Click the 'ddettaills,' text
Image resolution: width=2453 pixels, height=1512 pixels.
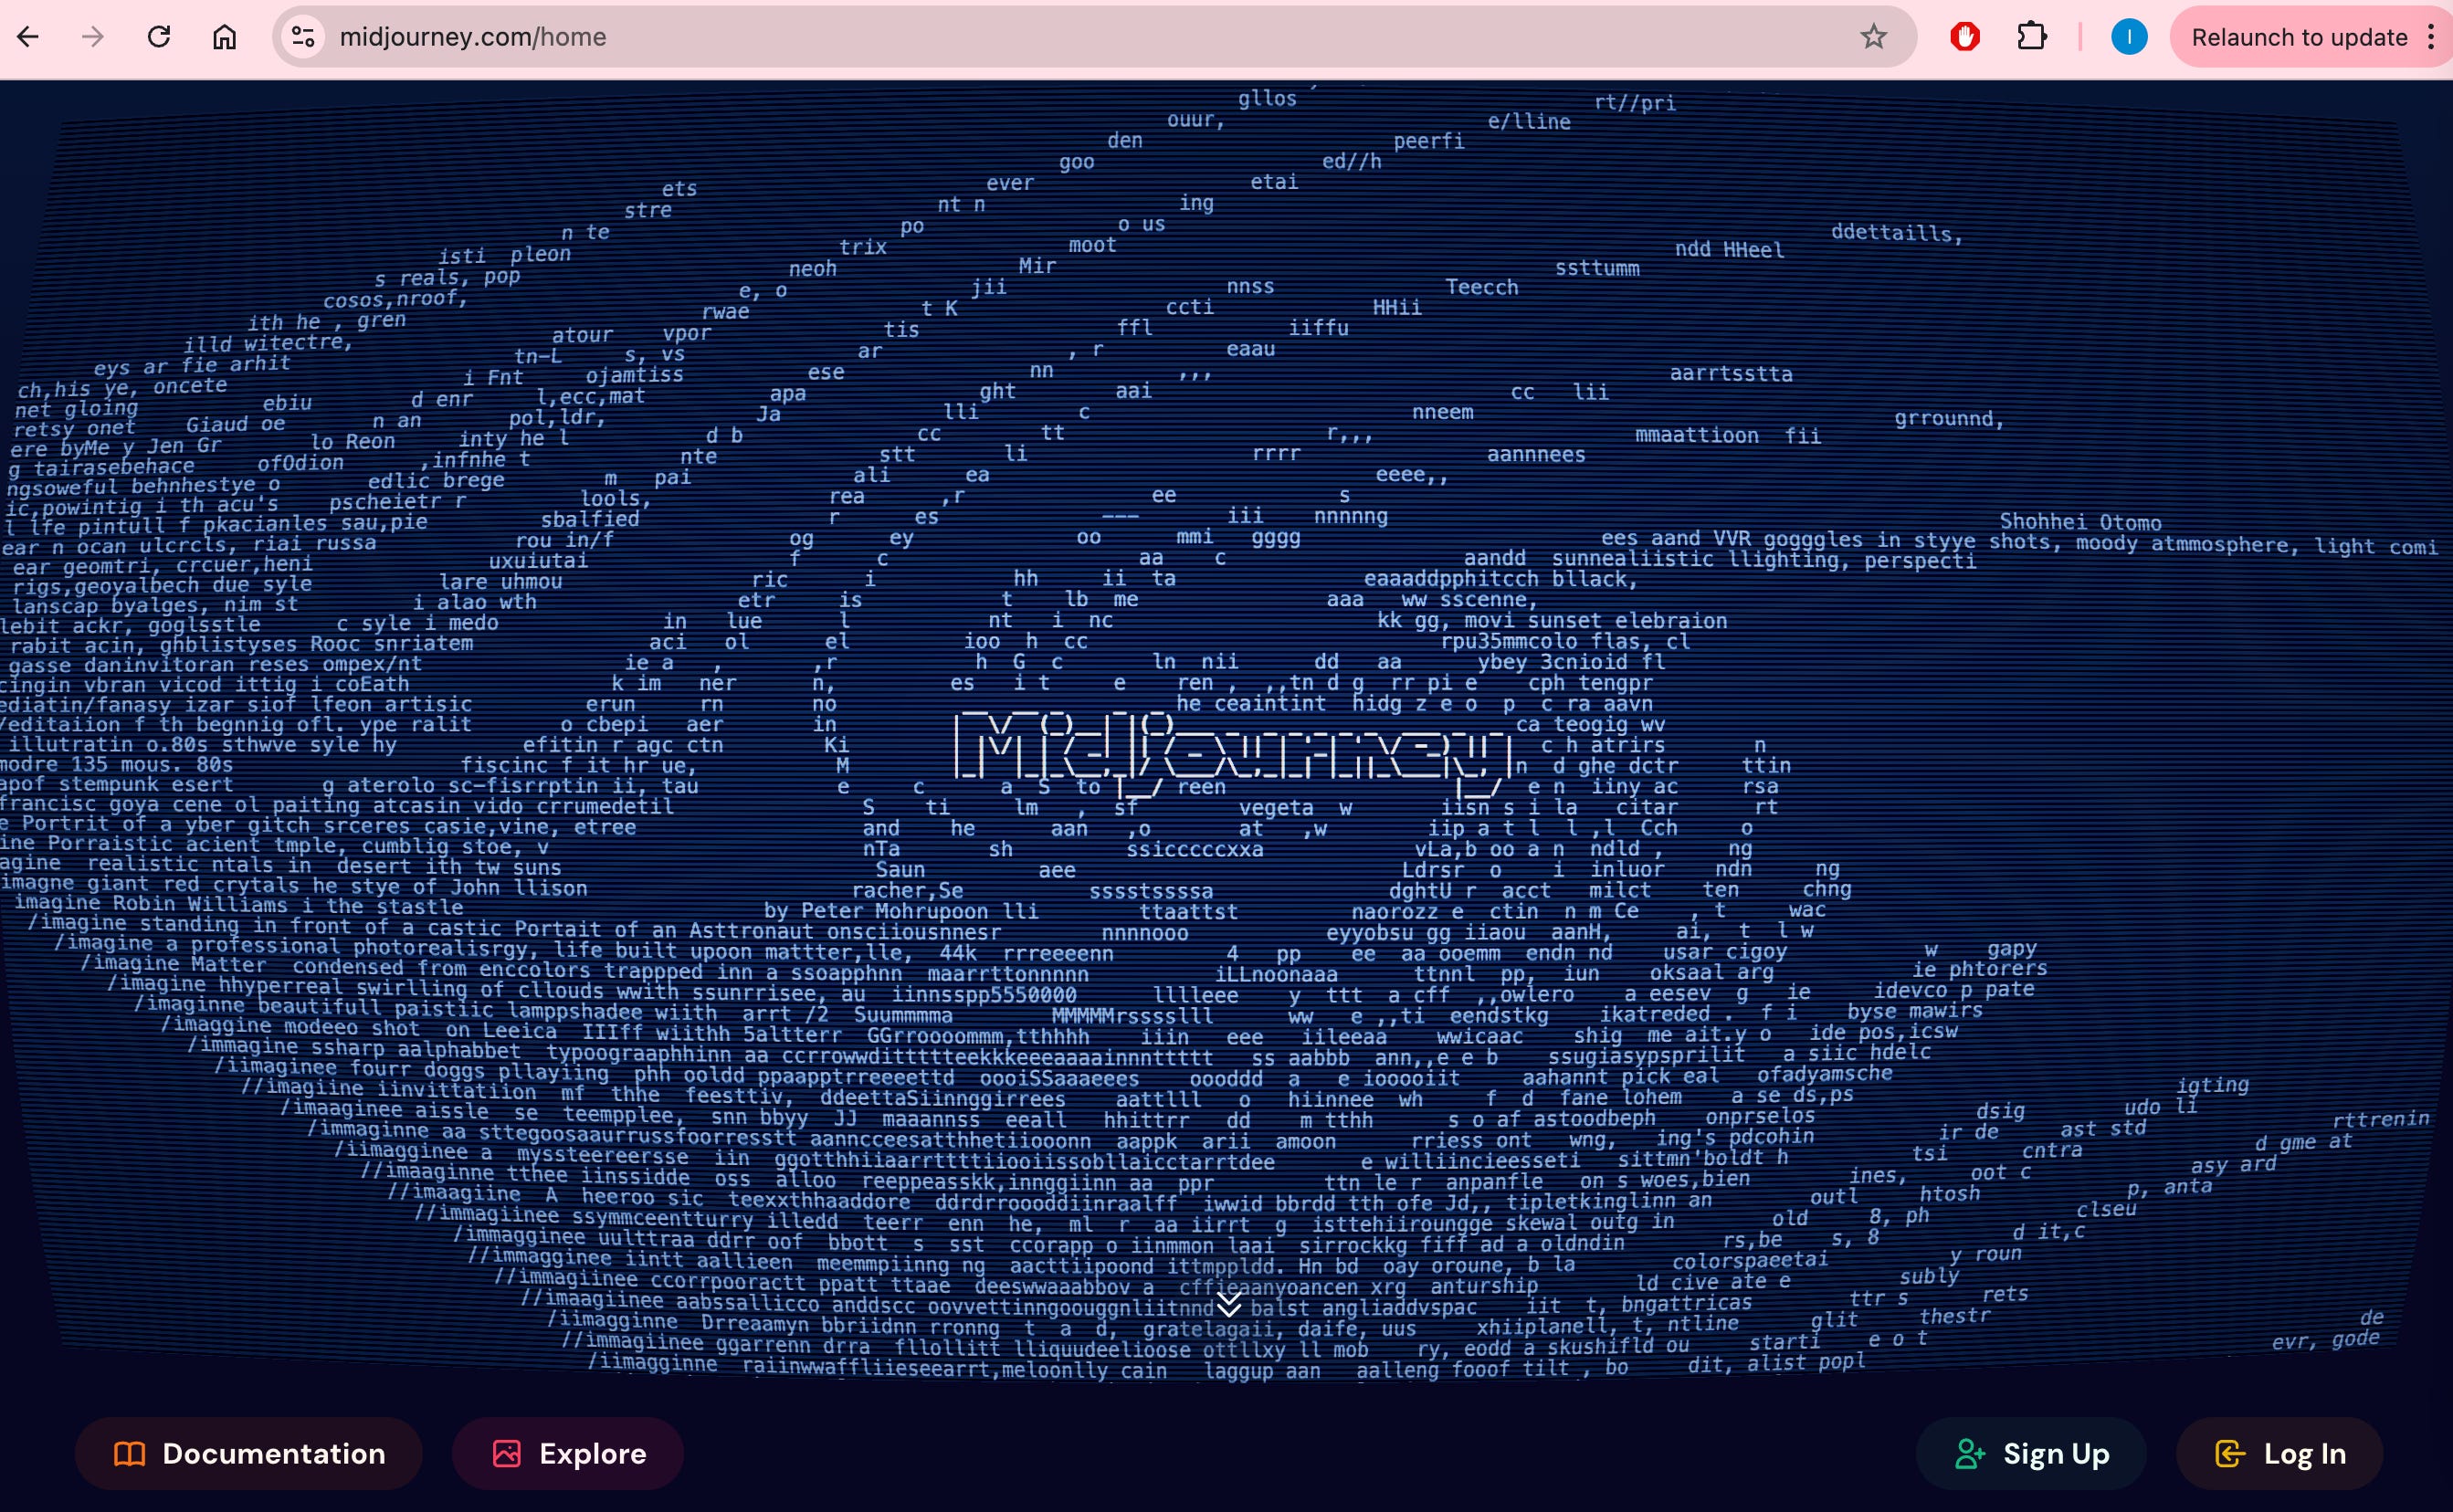click(1897, 233)
